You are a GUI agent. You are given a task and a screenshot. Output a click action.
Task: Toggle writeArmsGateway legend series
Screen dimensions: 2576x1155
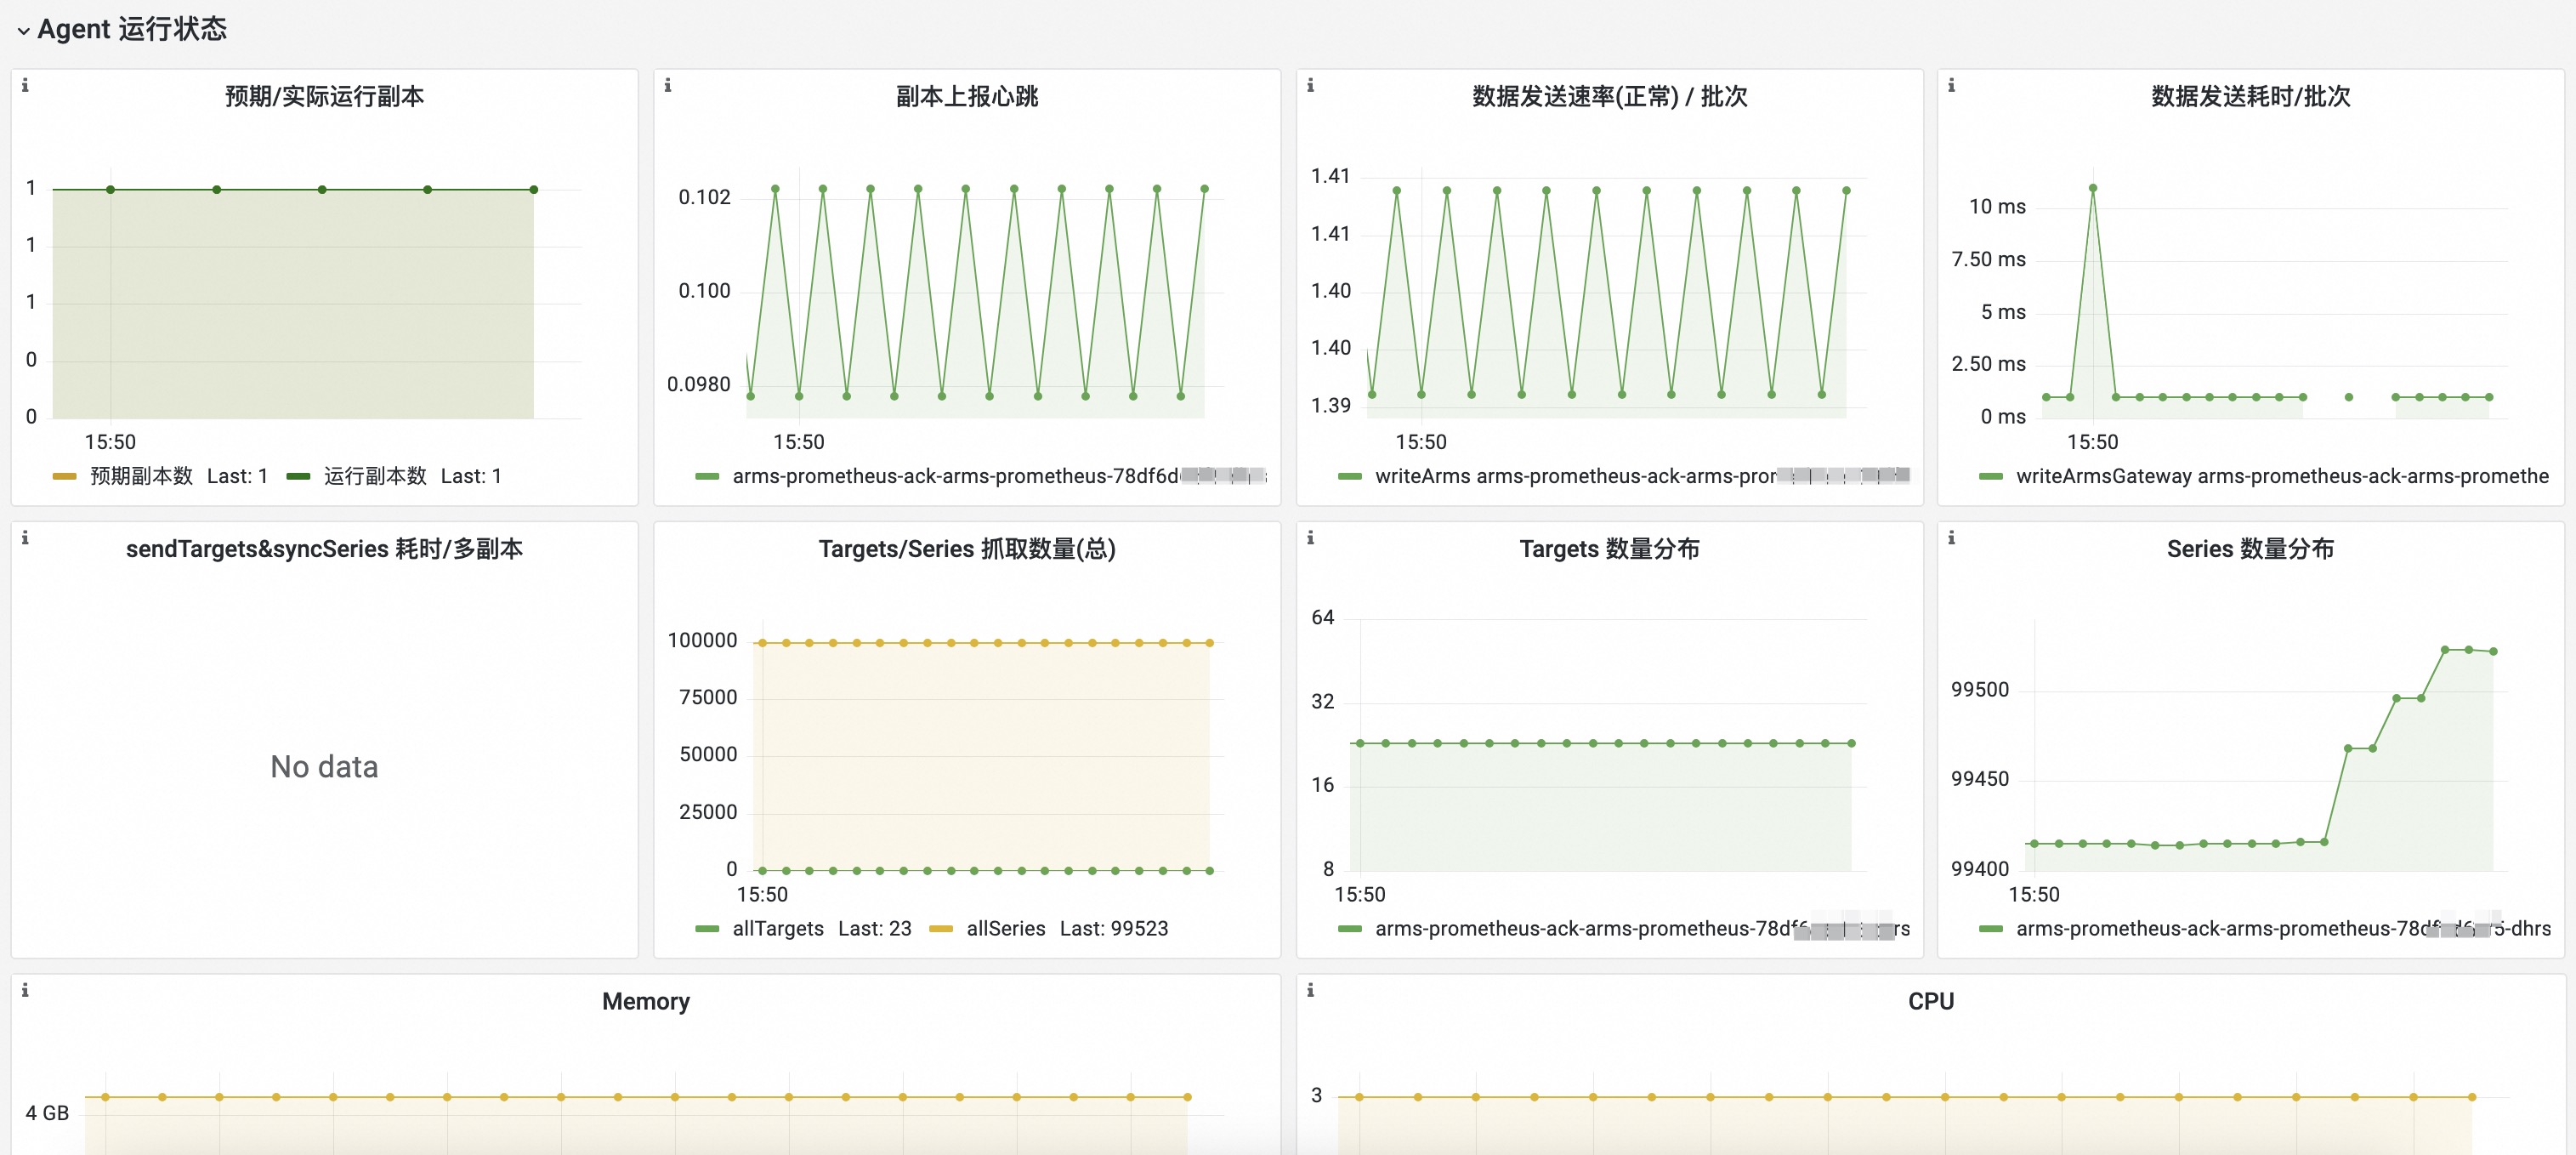pyautogui.click(x=2282, y=476)
